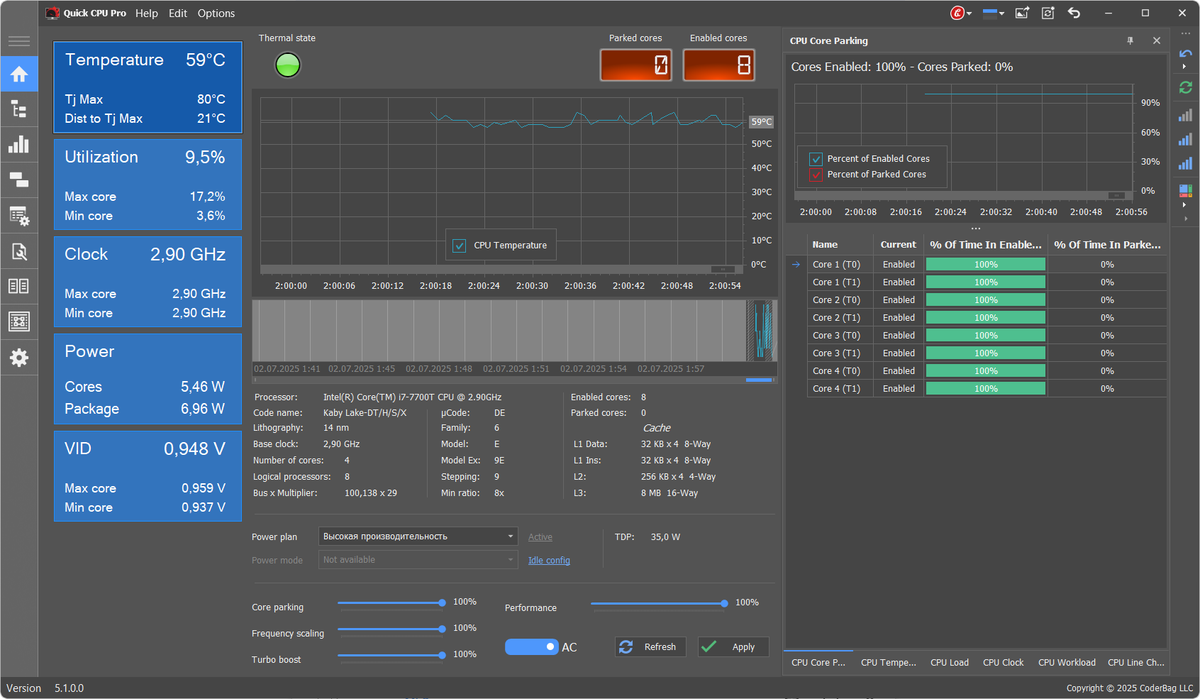Open the Options menu
This screenshot has height=699, width=1200.
pos(216,14)
